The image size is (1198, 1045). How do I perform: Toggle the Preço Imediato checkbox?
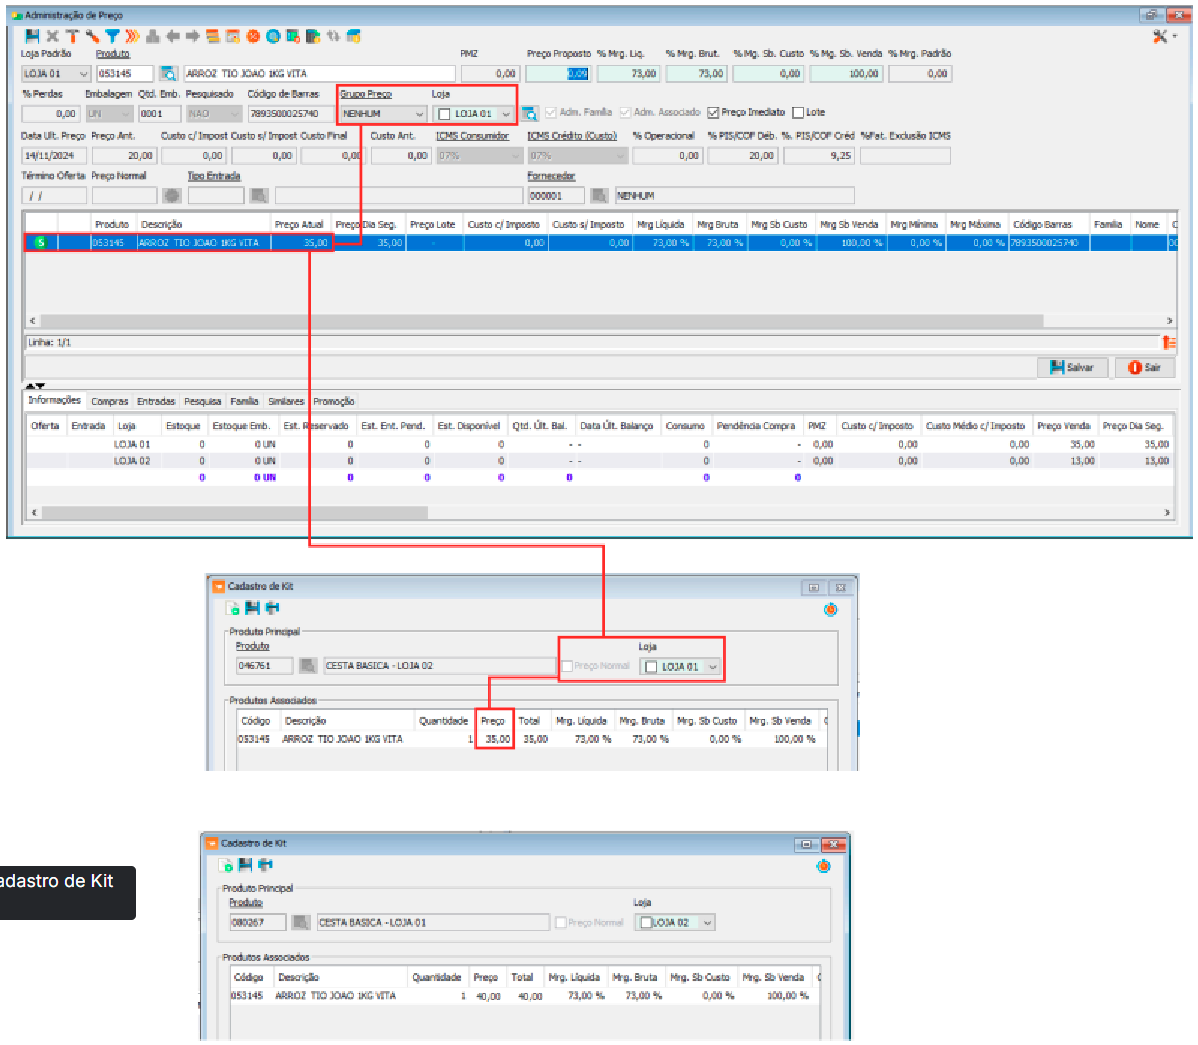tap(714, 112)
